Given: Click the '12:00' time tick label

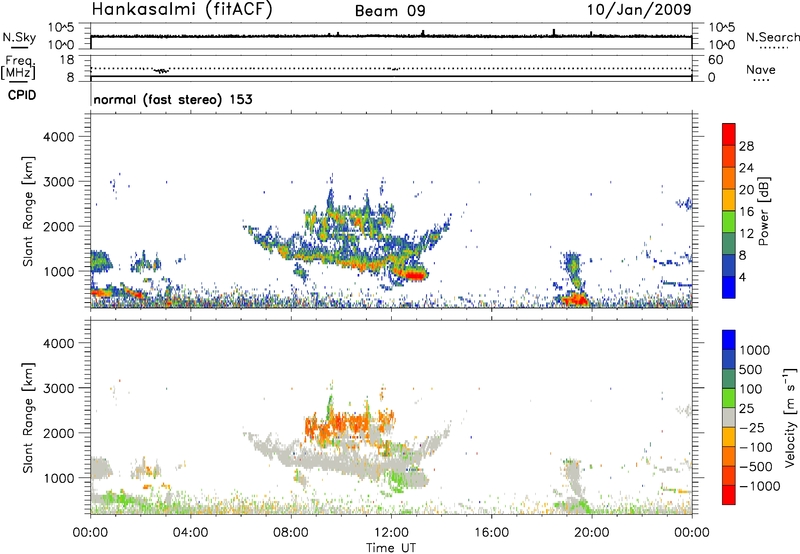Looking at the screenshot, I should tap(391, 533).
